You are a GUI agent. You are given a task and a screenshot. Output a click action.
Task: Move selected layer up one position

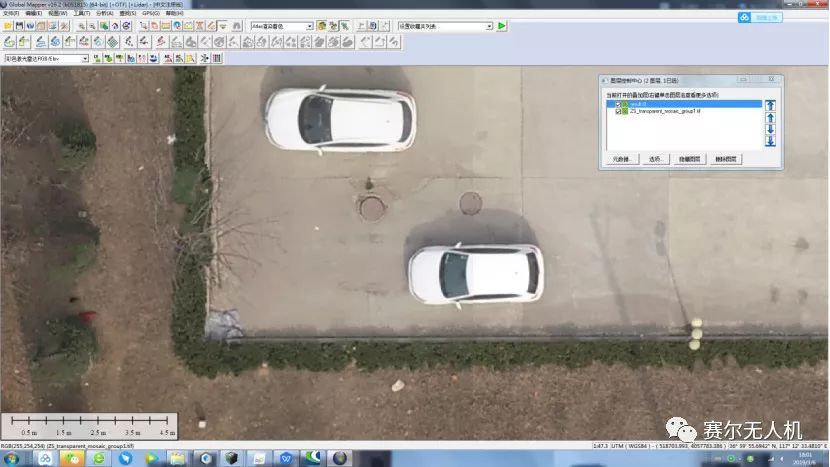coord(770,118)
